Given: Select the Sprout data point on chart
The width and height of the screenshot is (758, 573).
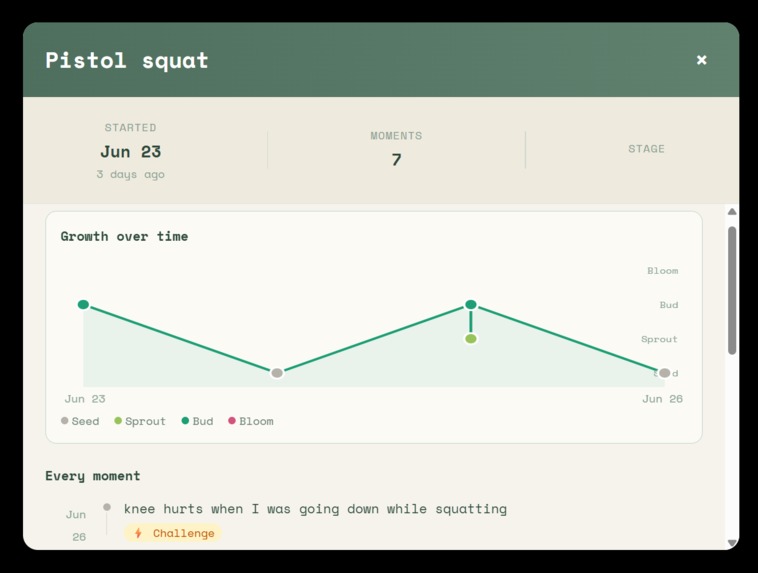Looking at the screenshot, I should point(471,338).
